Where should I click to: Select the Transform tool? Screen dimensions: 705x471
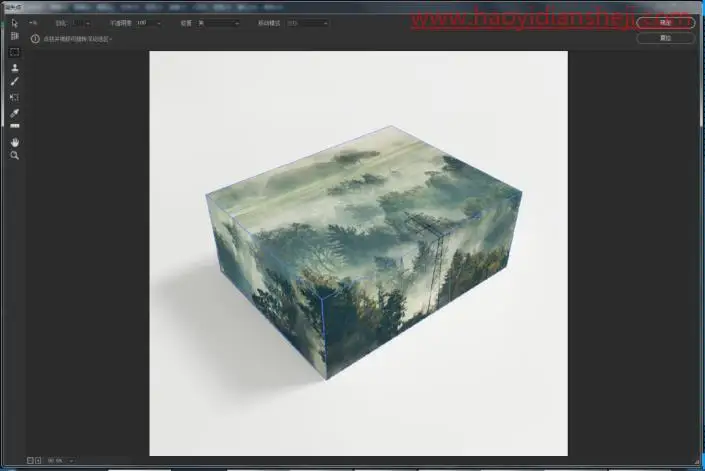[x=14, y=97]
